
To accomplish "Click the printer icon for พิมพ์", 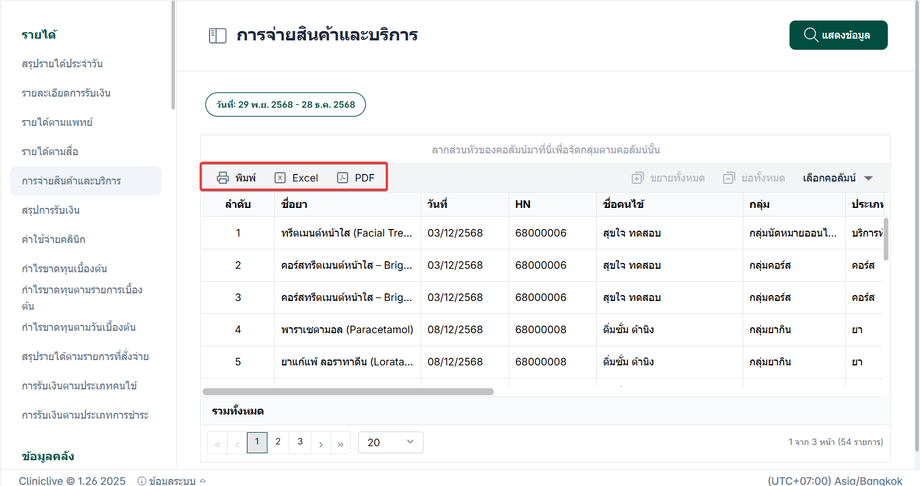I will click(x=223, y=178).
